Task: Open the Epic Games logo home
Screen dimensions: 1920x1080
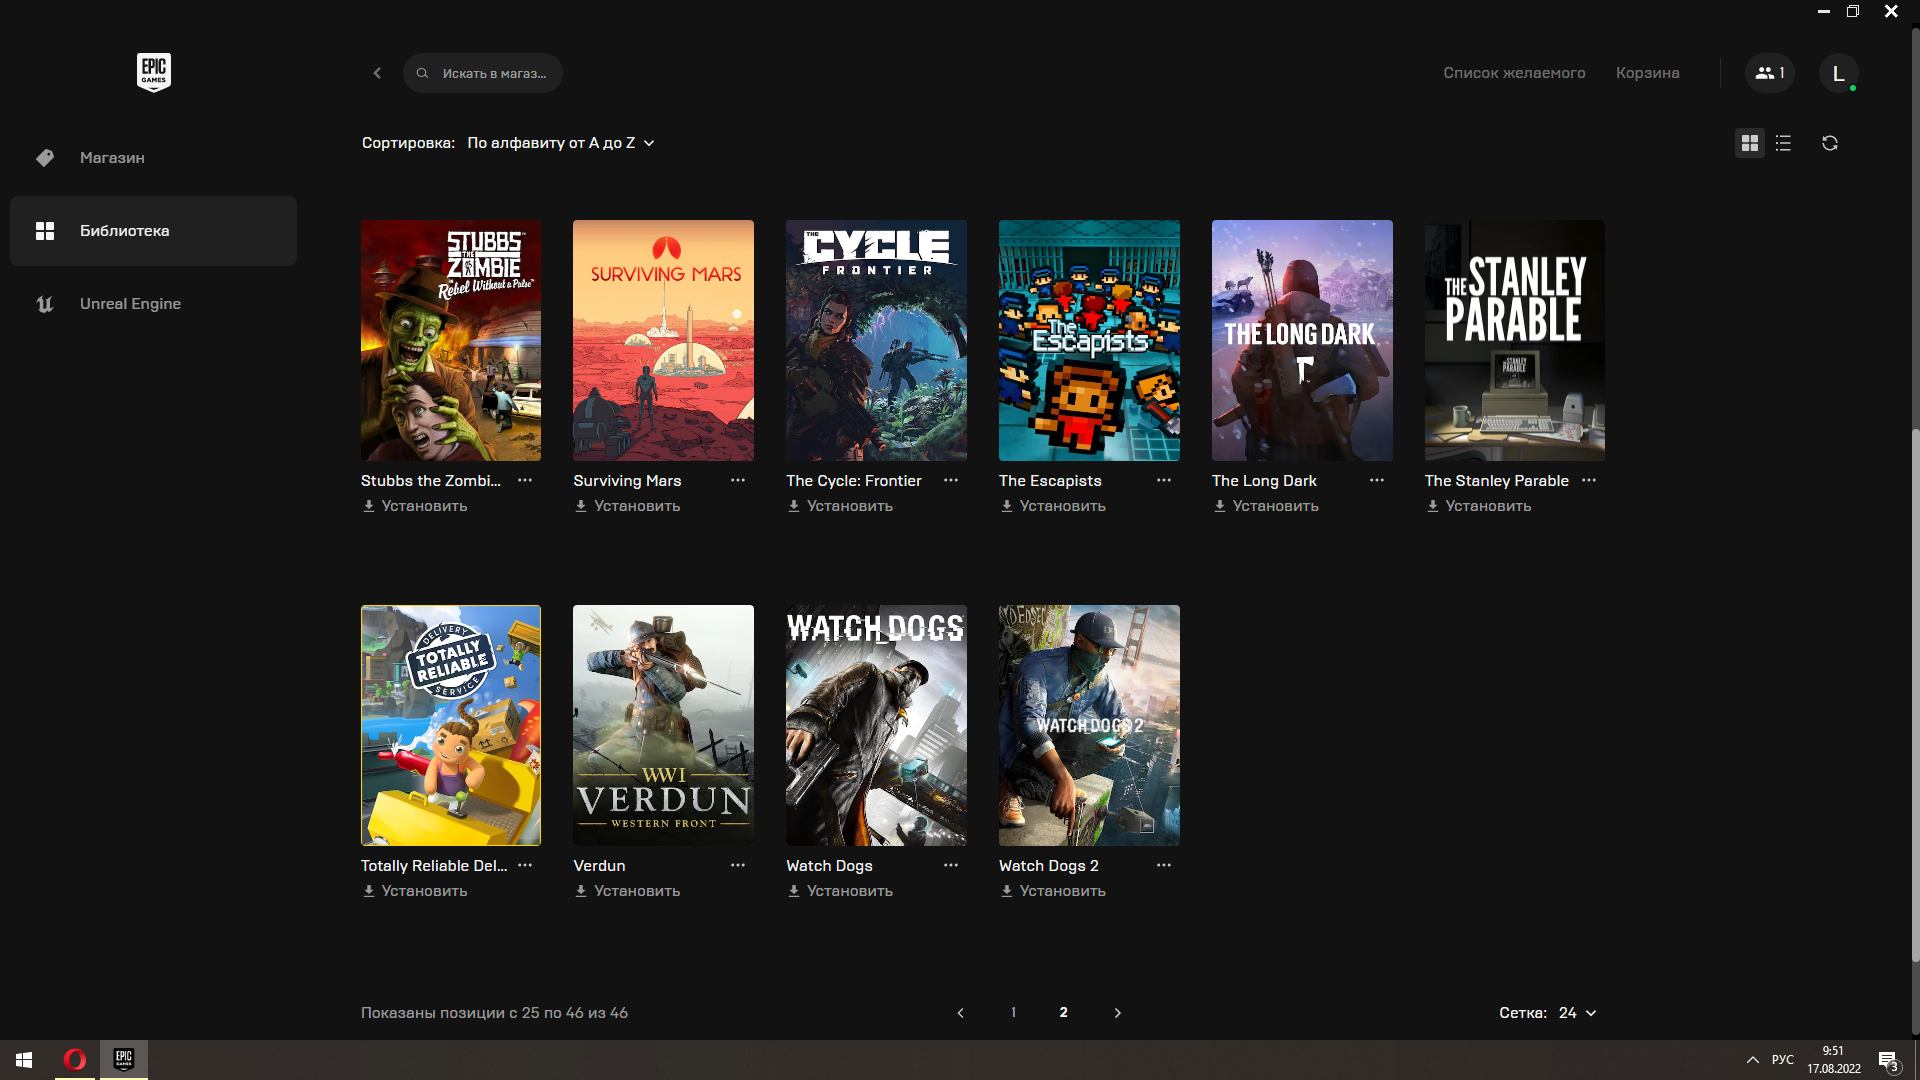Action: 153,72
